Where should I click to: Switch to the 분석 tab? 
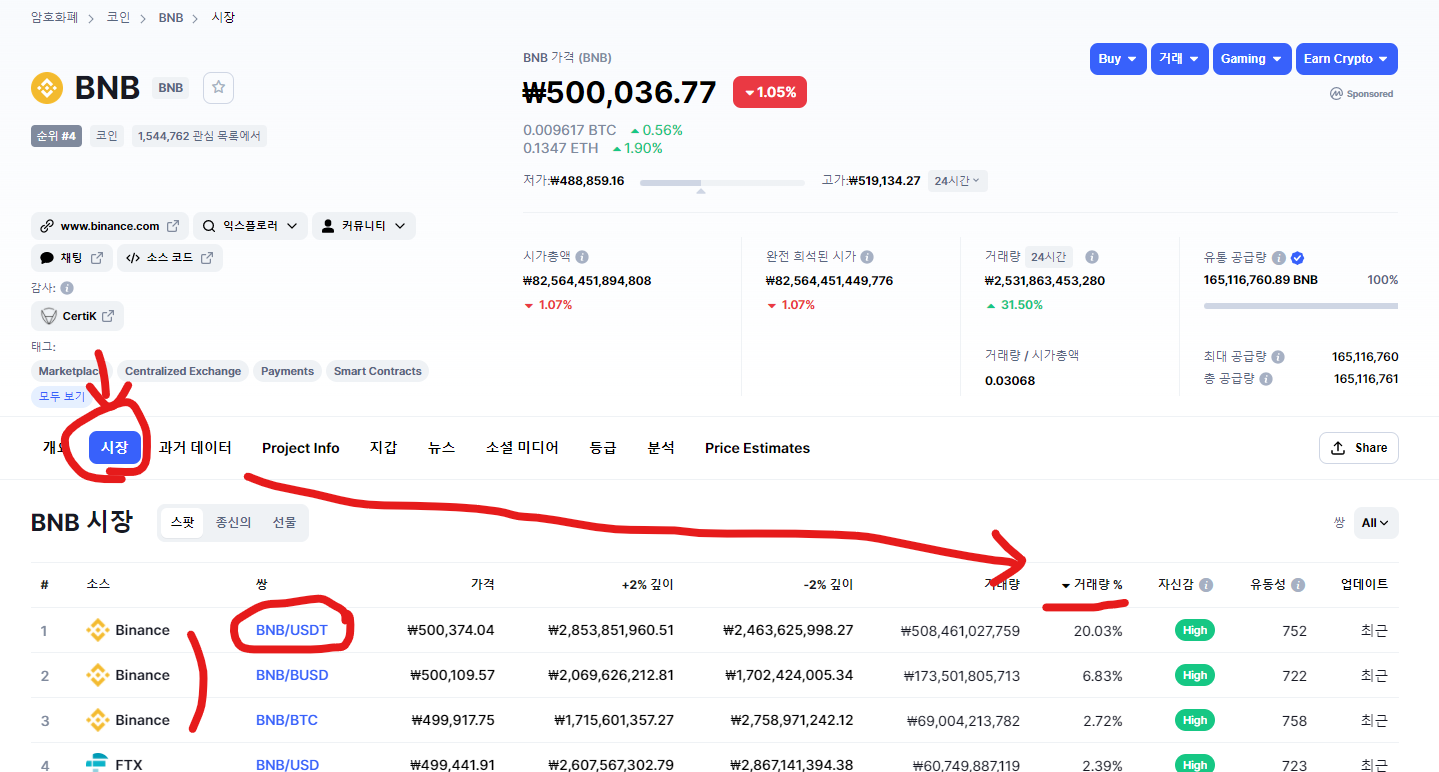point(661,448)
